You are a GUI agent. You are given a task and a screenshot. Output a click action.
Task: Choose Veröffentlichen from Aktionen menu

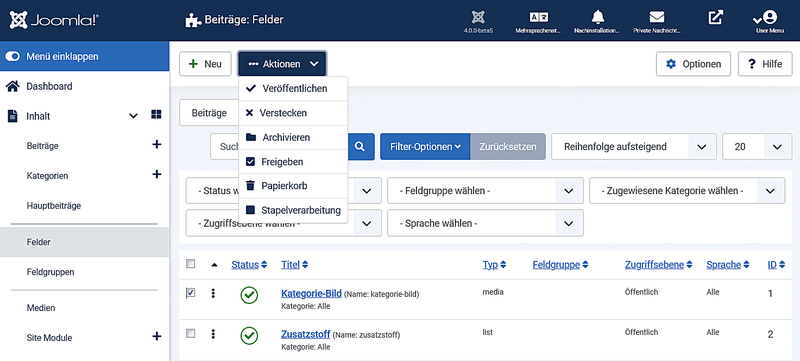click(x=293, y=89)
